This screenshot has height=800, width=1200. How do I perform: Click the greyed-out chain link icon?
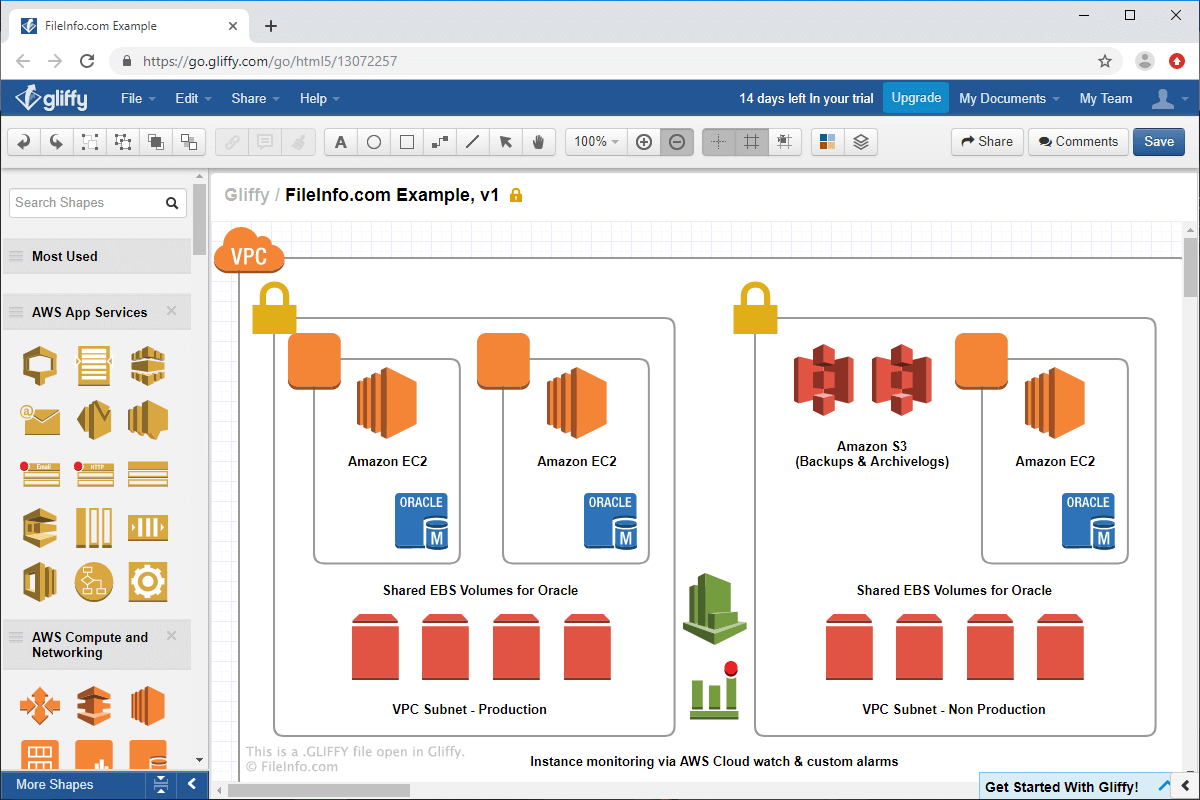[232, 142]
